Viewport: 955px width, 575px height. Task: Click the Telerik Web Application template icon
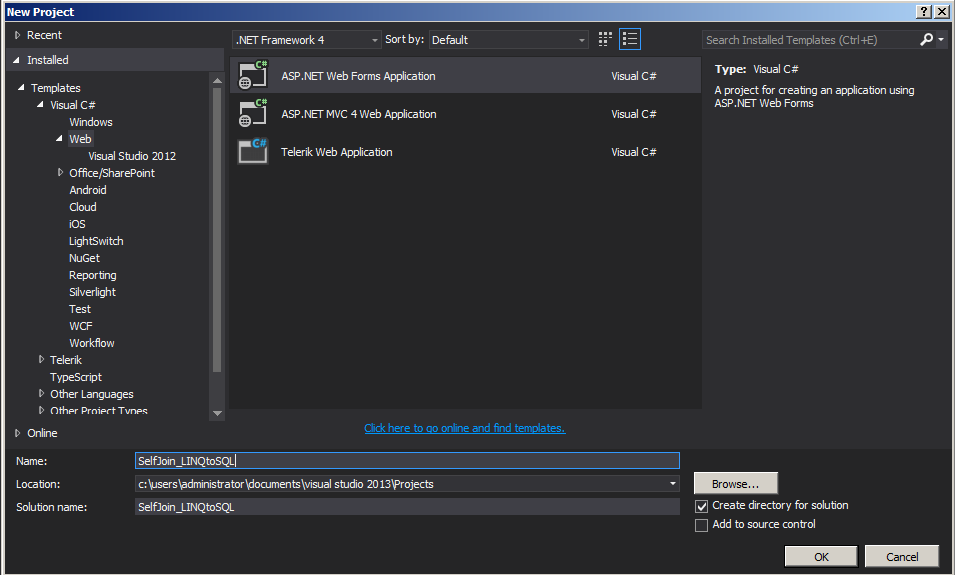[x=253, y=152]
